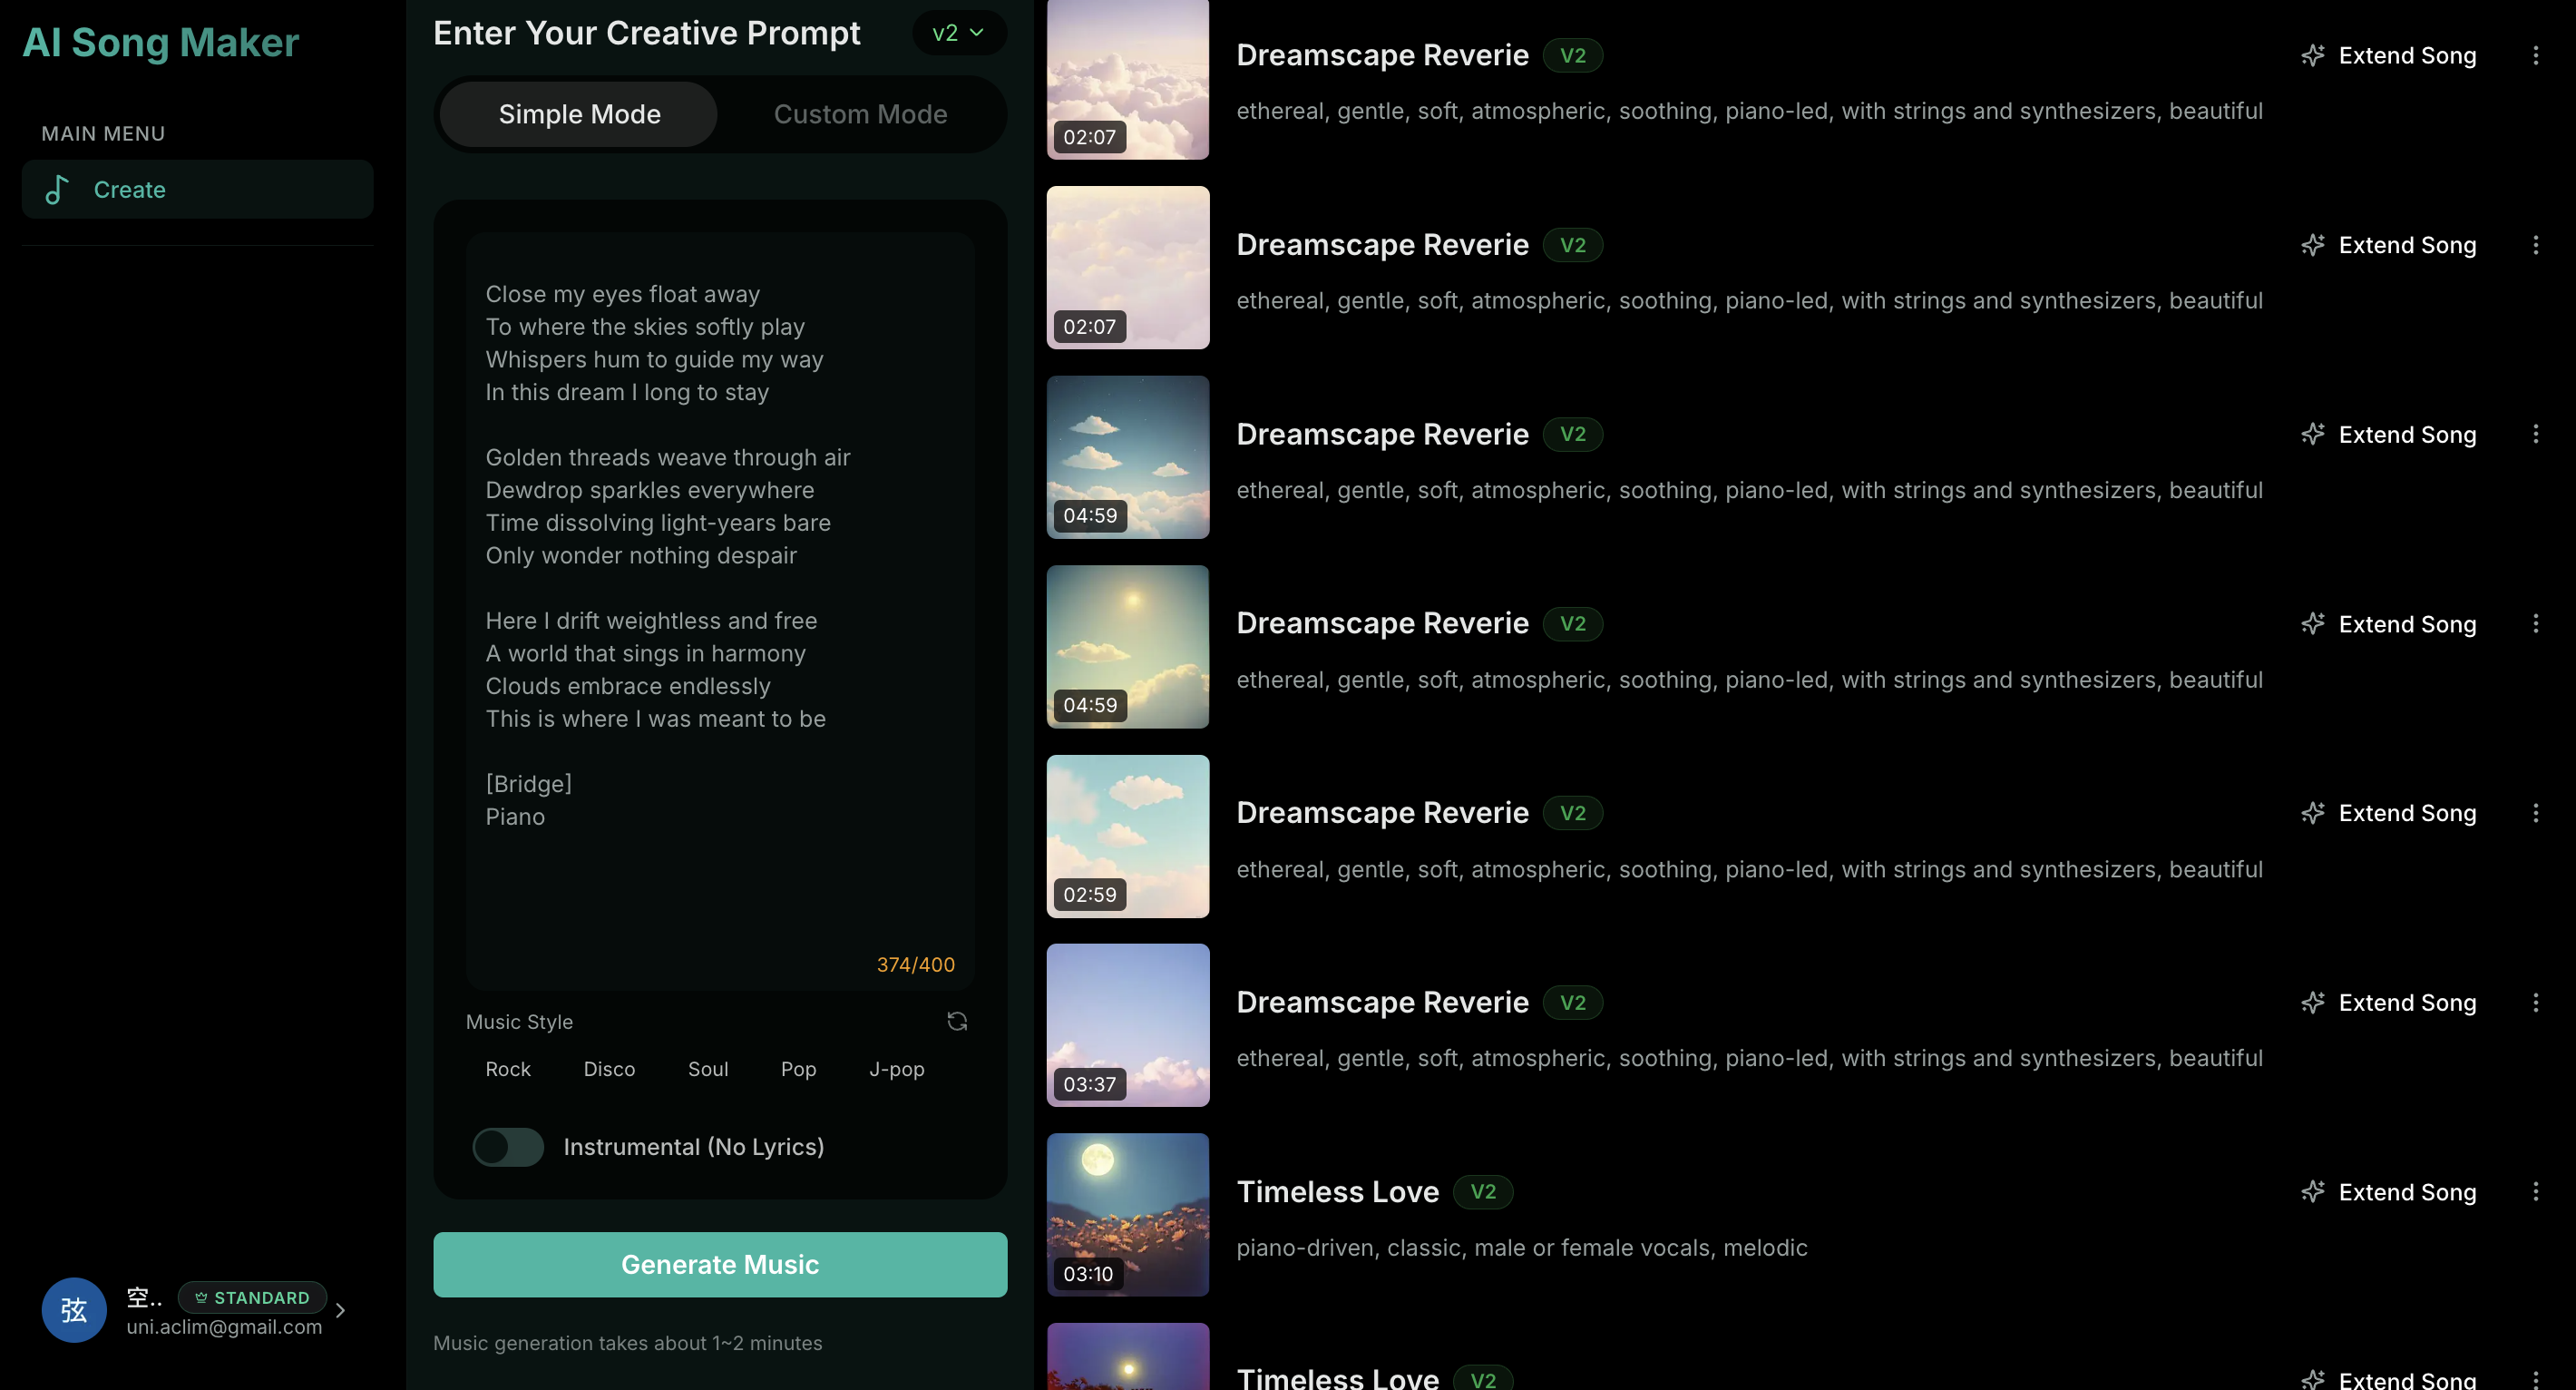Extend Song for the 02:59 track
Screen dimensions: 2576x1390
[x=2388, y=813]
